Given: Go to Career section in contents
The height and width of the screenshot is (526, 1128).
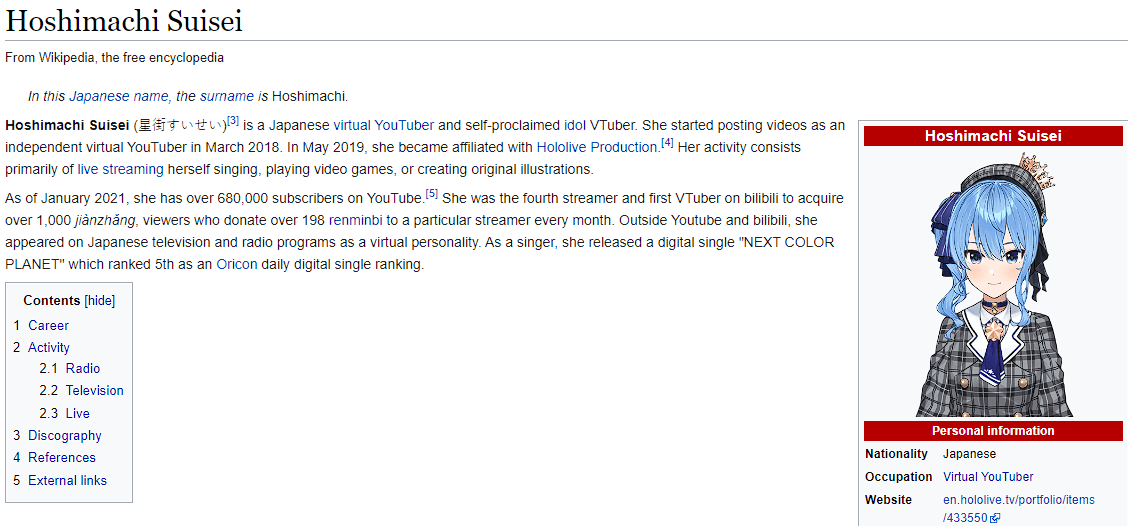Looking at the screenshot, I should click(48, 325).
